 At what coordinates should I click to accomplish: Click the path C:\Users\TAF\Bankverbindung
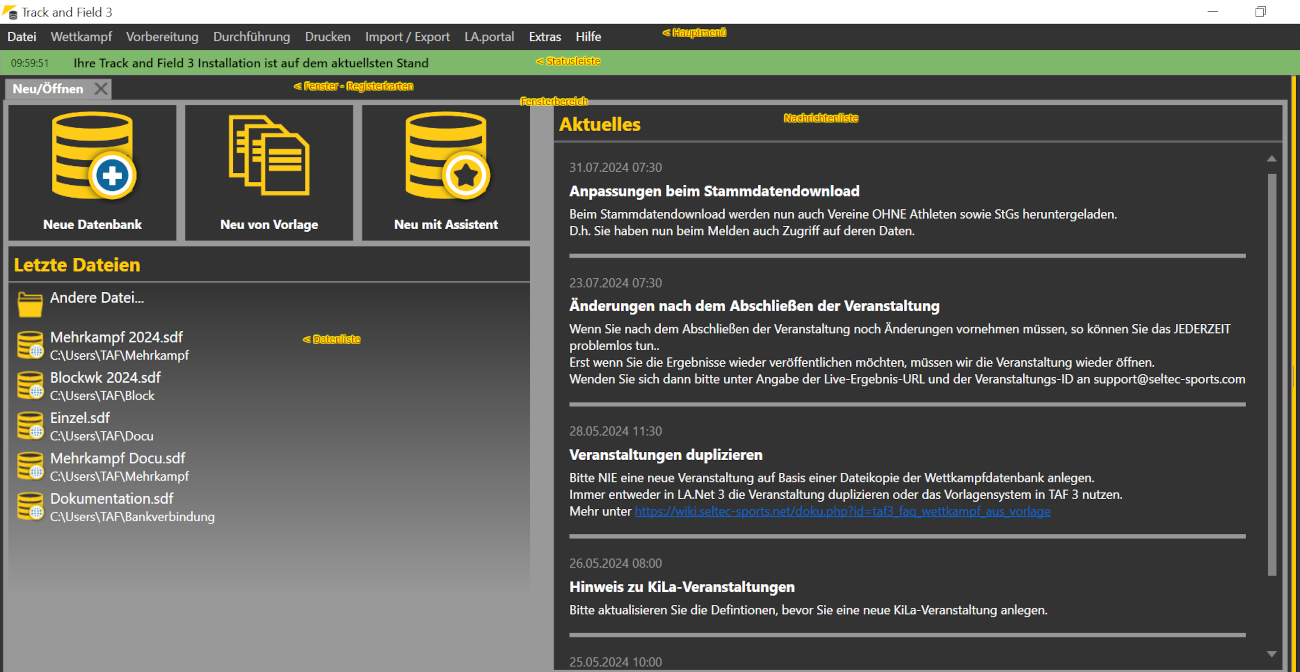(x=132, y=517)
